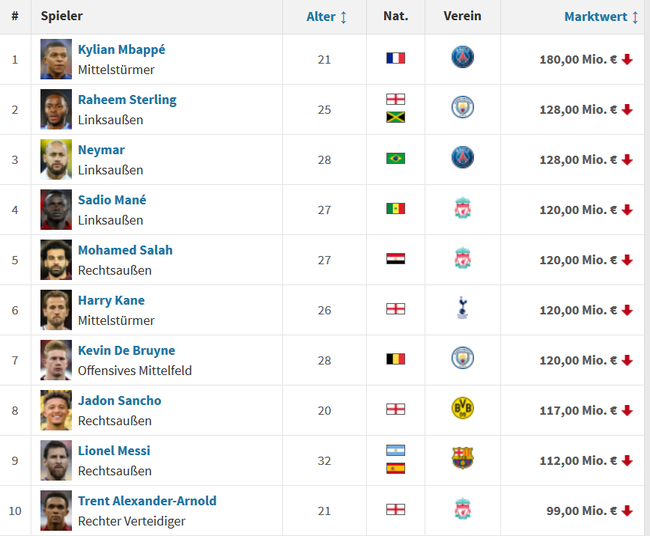Click the Brazil flag in Neymar's row
The width and height of the screenshot is (650, 536).
pyautogui.click(x=395, y=159)
